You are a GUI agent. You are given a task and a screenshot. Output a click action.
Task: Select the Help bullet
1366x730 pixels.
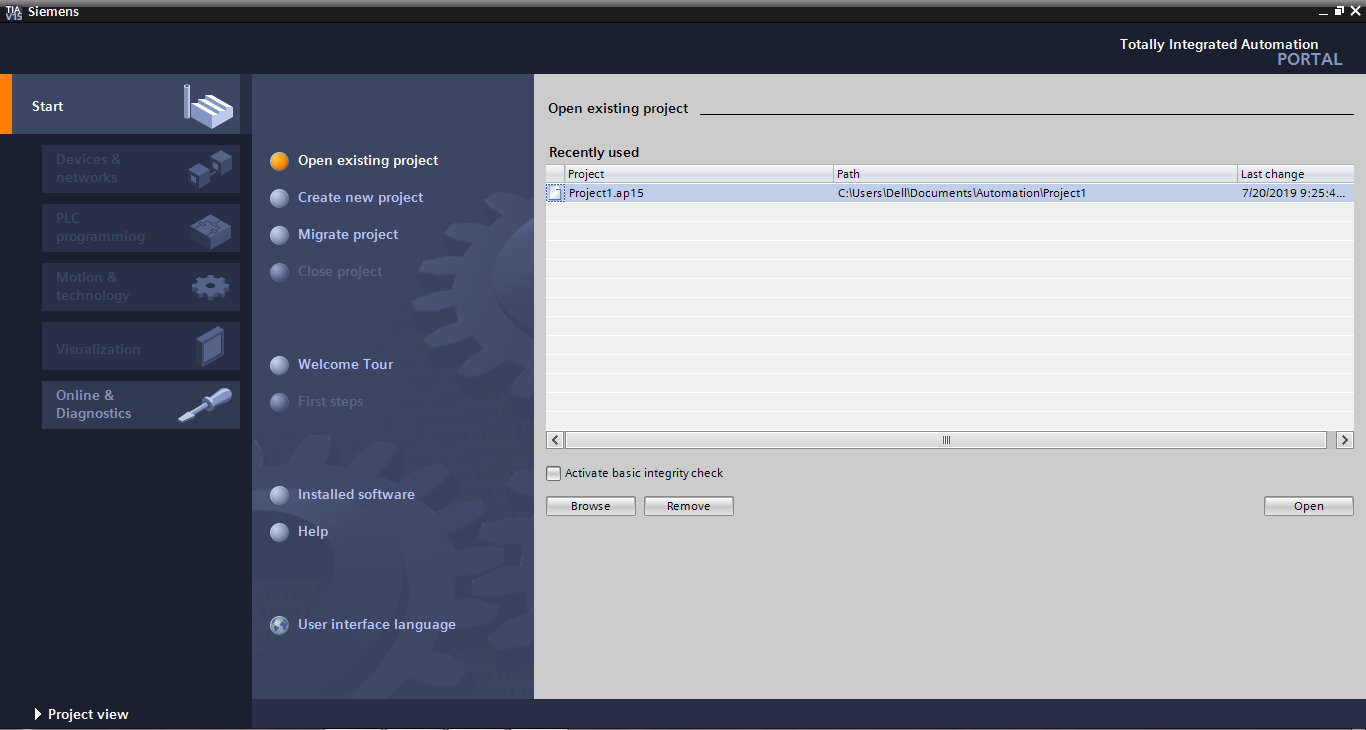tap(280, 532)
